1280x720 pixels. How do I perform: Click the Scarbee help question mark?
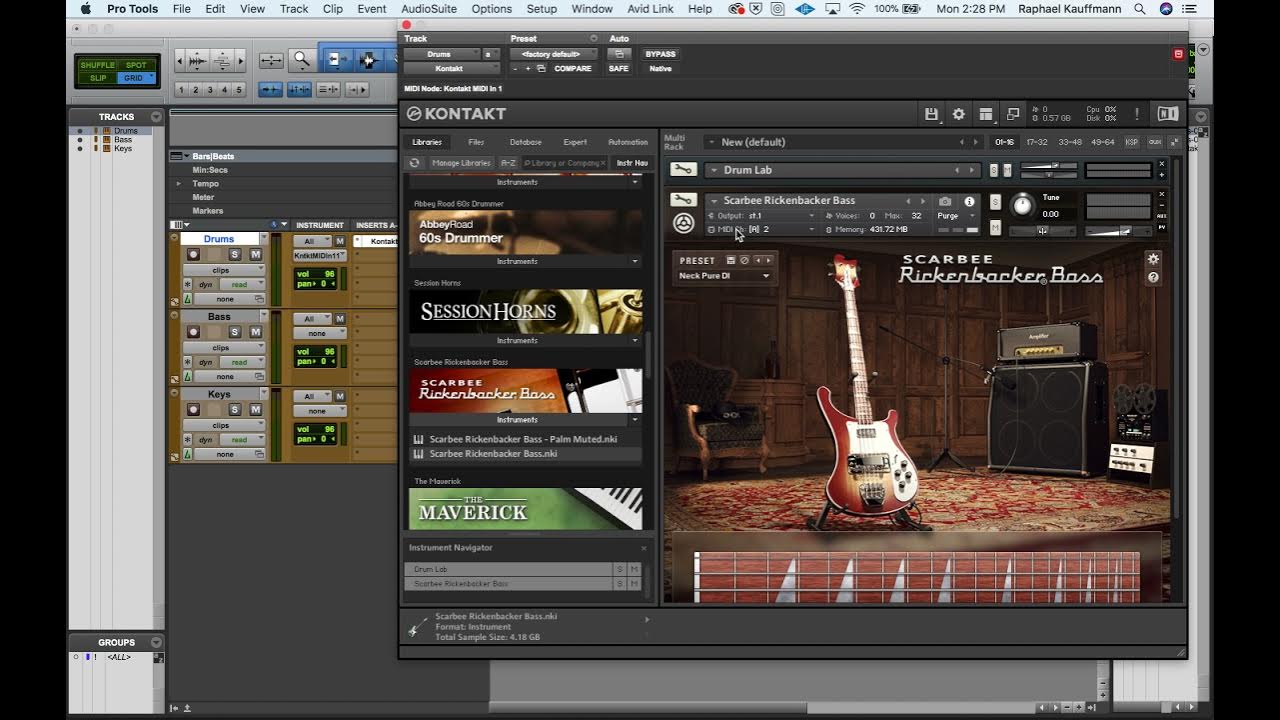pos(1153,278)
